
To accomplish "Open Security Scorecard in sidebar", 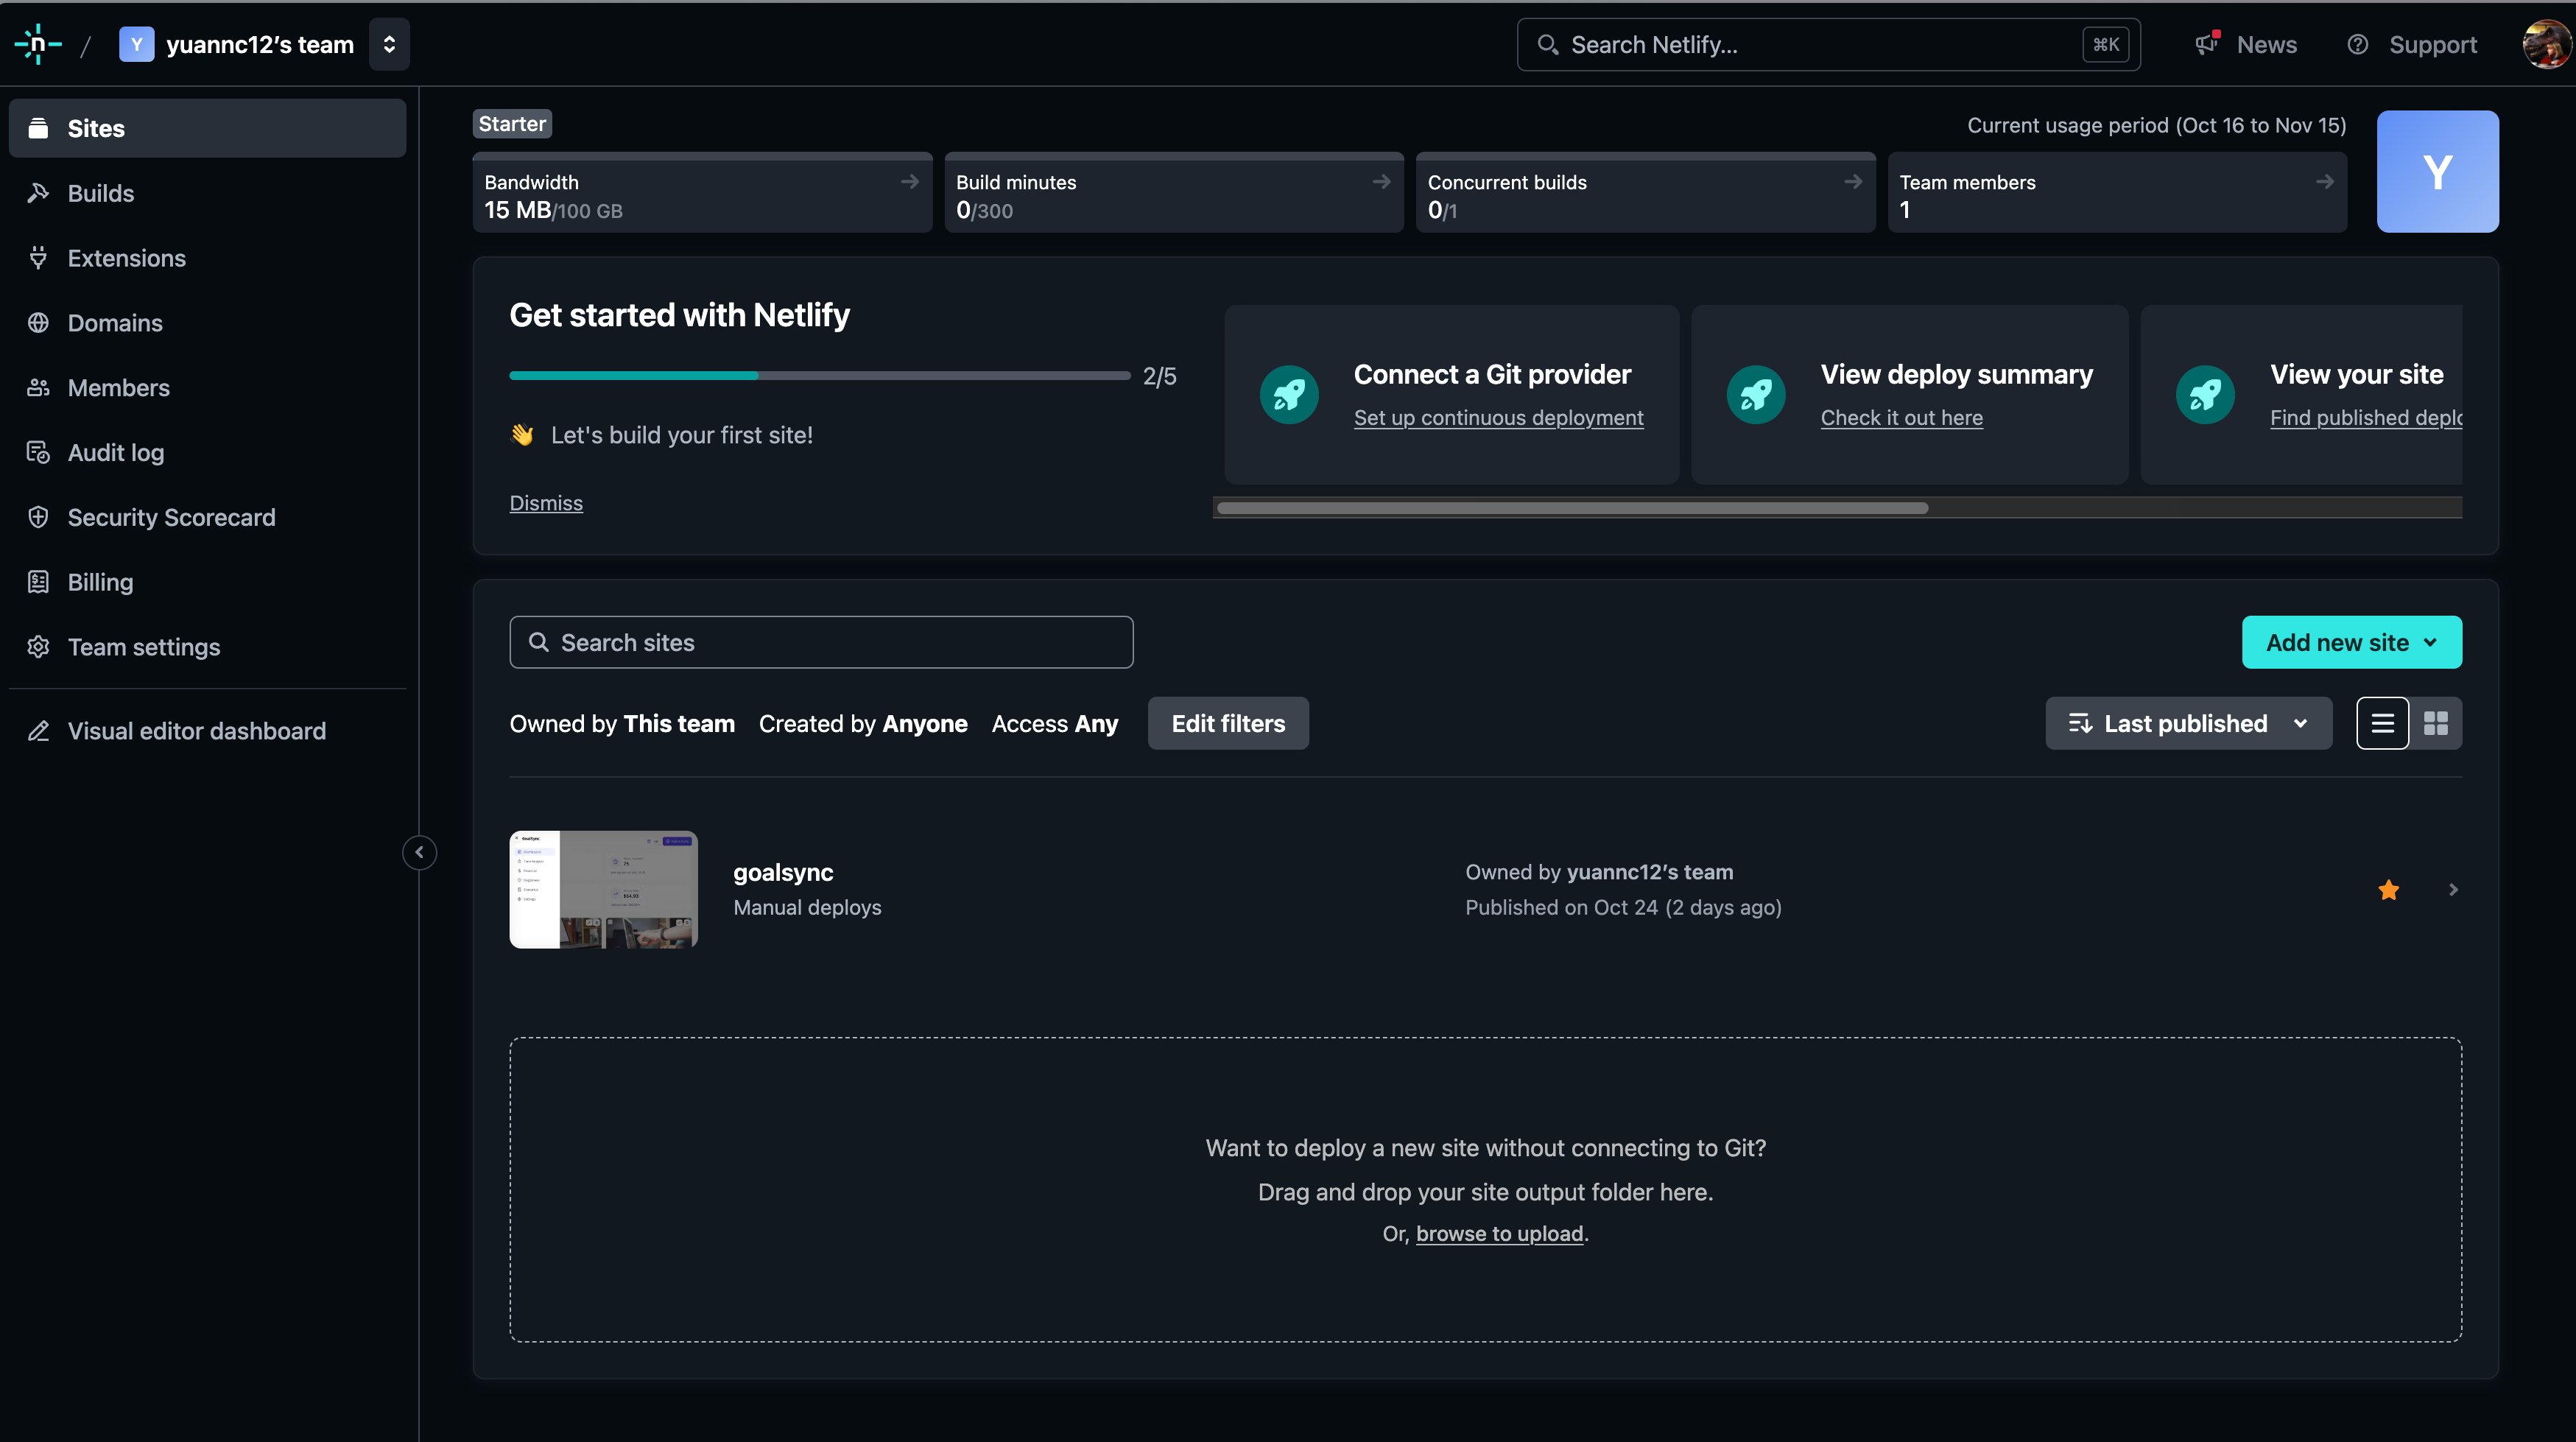I will click(171, 517).
